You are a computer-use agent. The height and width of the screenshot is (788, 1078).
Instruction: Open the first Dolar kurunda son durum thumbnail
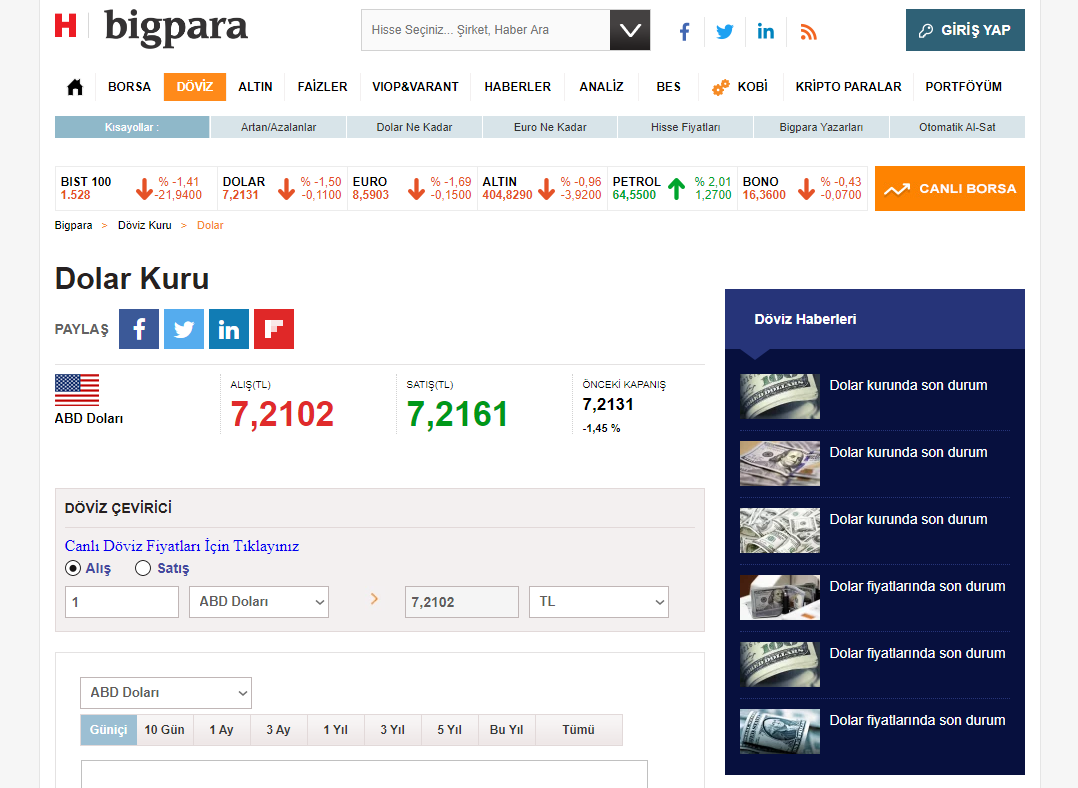click(780, 397)
